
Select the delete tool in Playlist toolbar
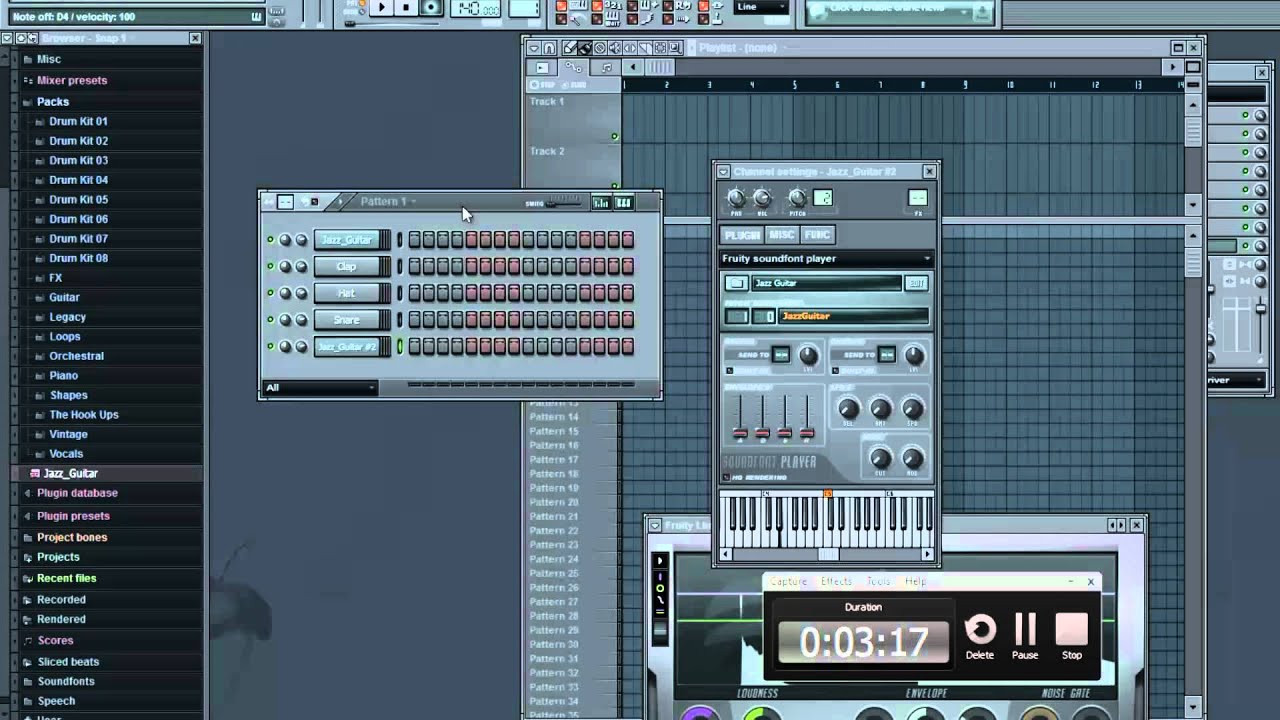point(600,48)
